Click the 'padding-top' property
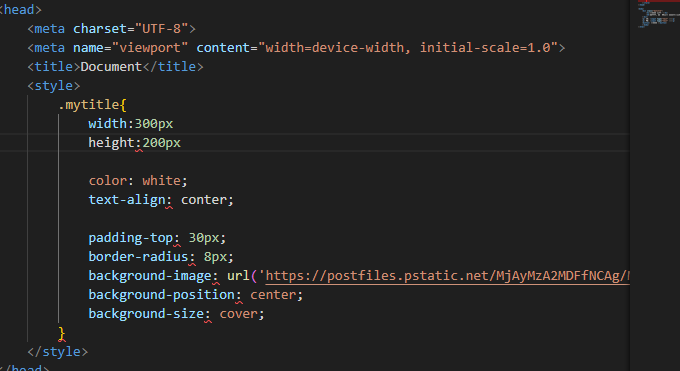 click(x=131, y=238)
